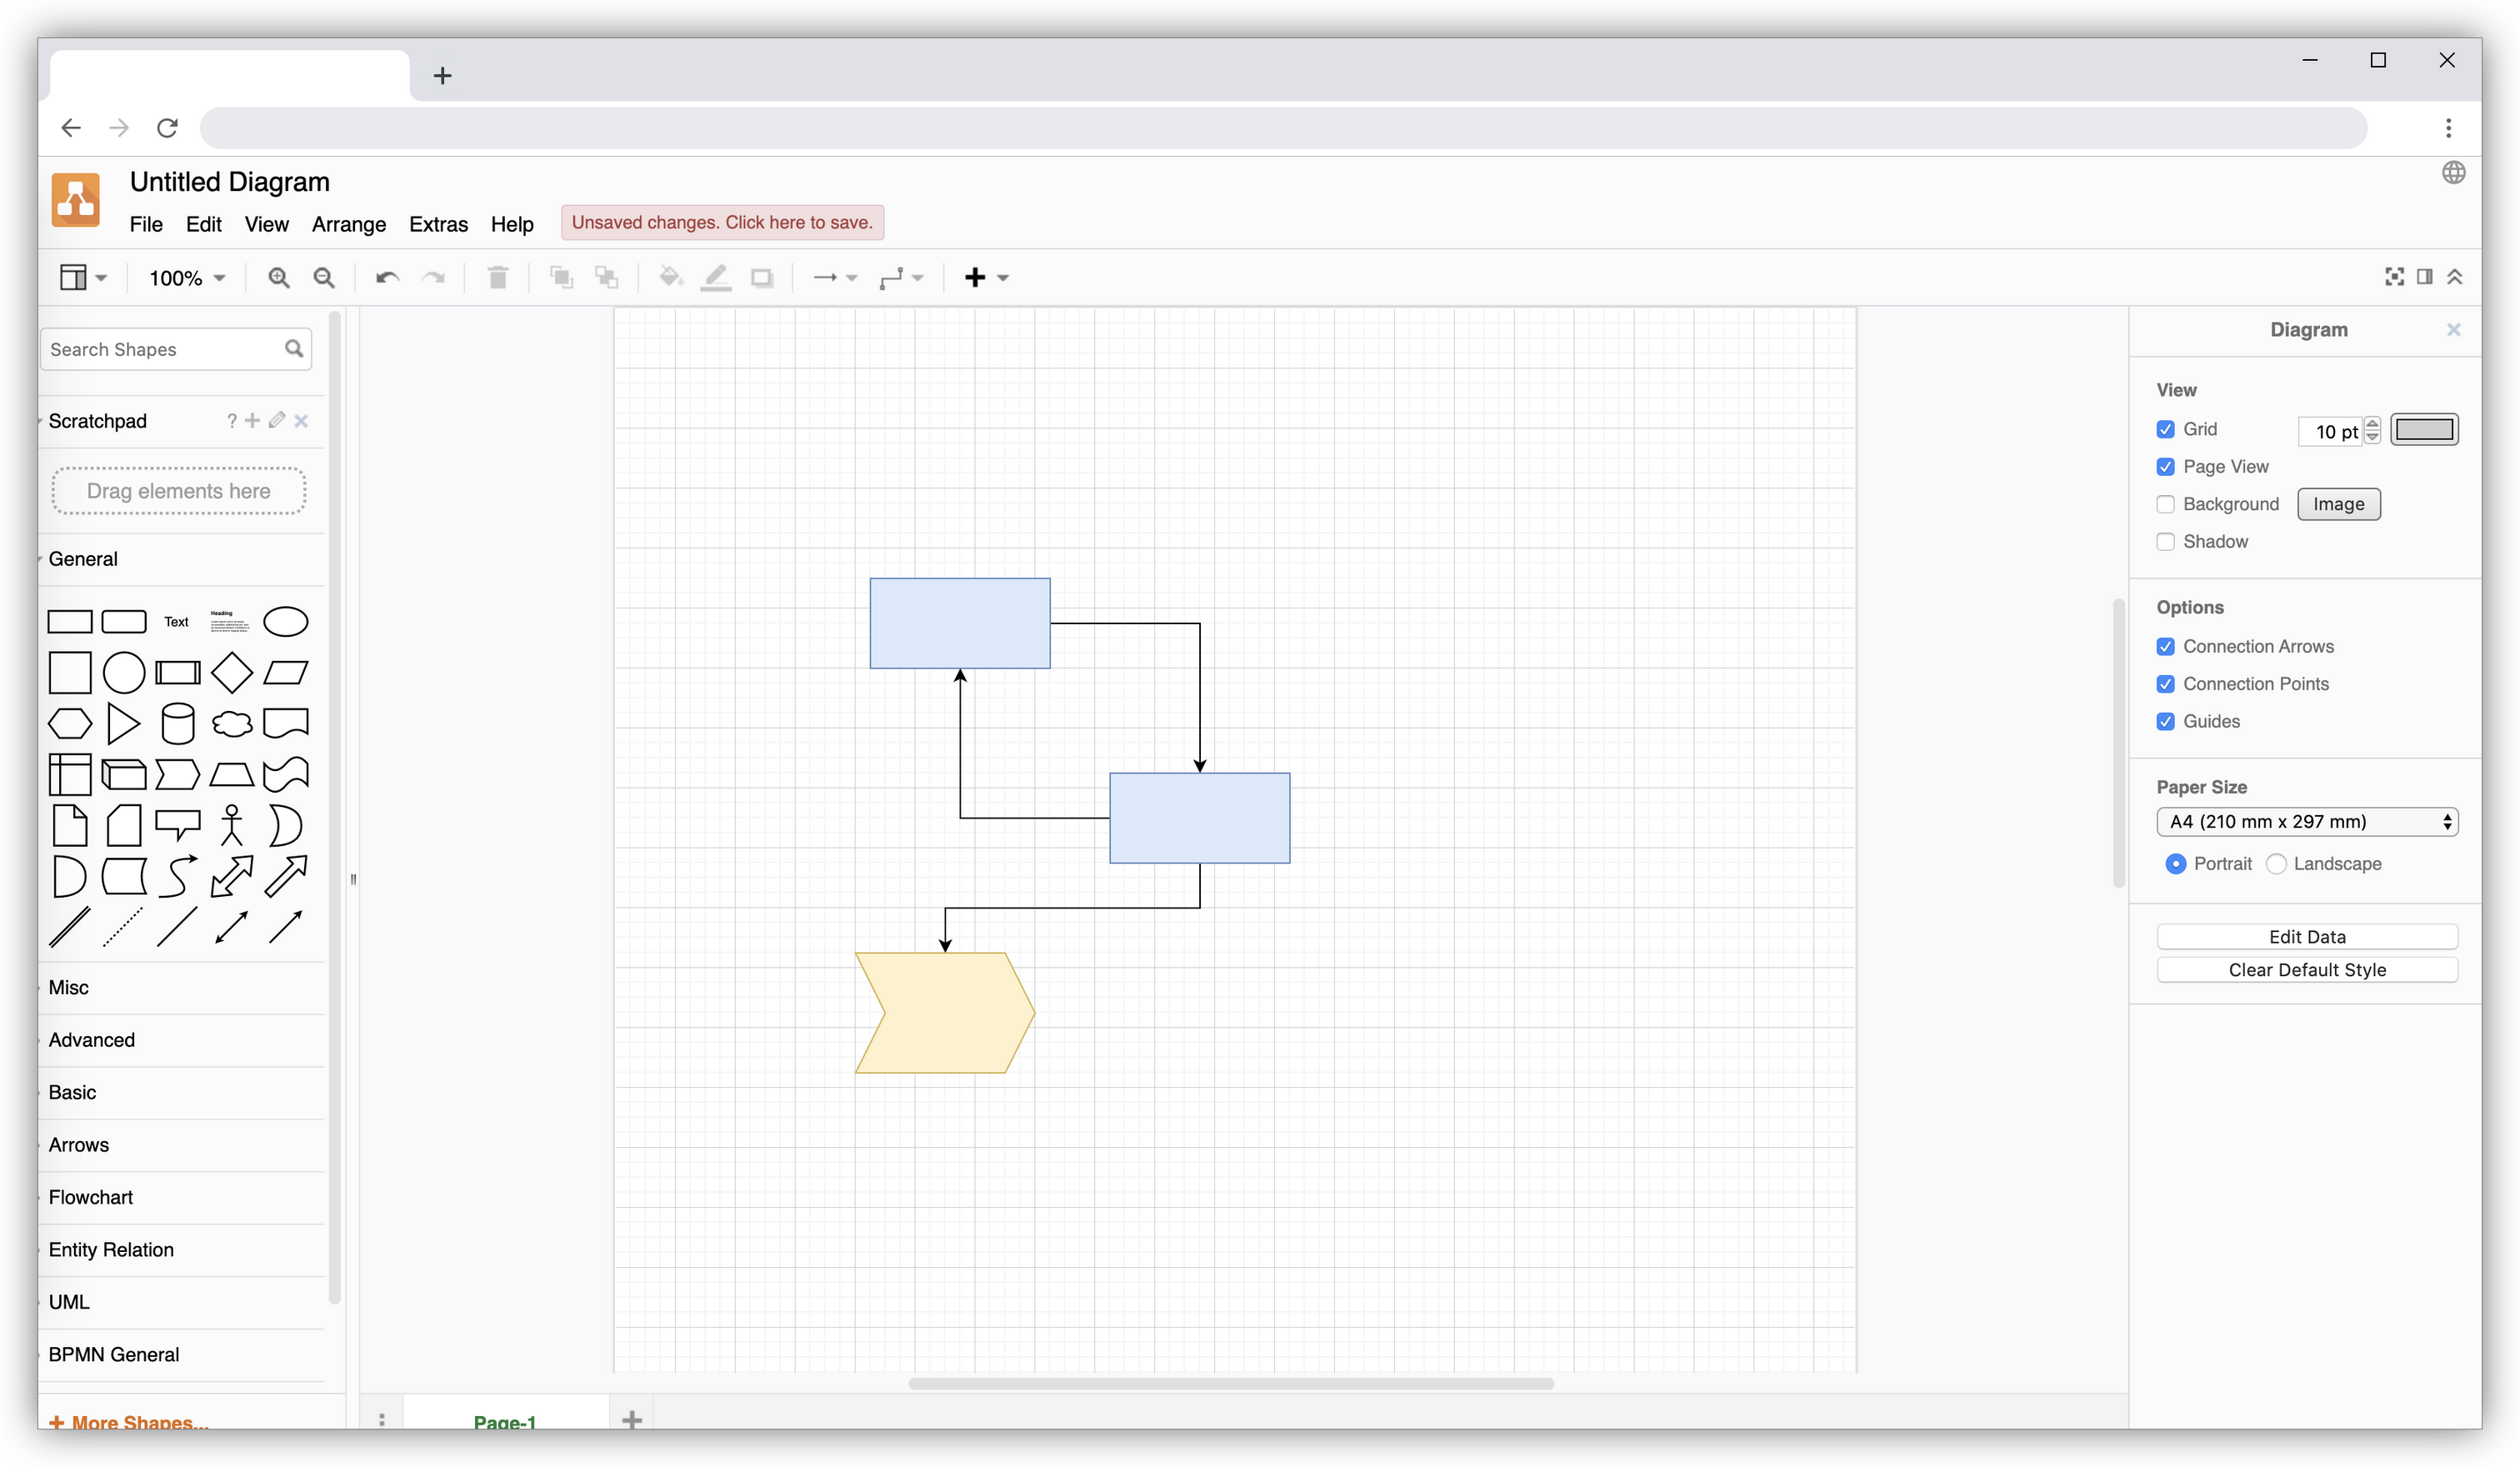This screenshot has height=1467, width=2520.
Task: Select the diamond shape in General
Action: tap(232, 672)
